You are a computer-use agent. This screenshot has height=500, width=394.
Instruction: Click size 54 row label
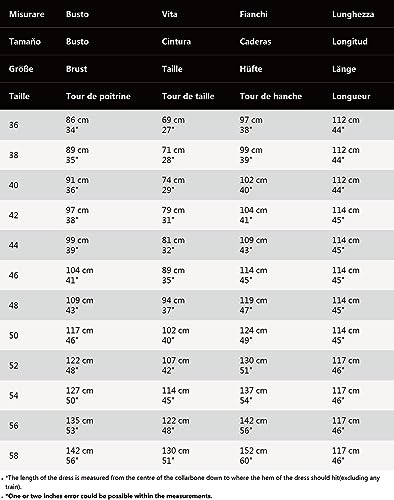tap(14, 396)
